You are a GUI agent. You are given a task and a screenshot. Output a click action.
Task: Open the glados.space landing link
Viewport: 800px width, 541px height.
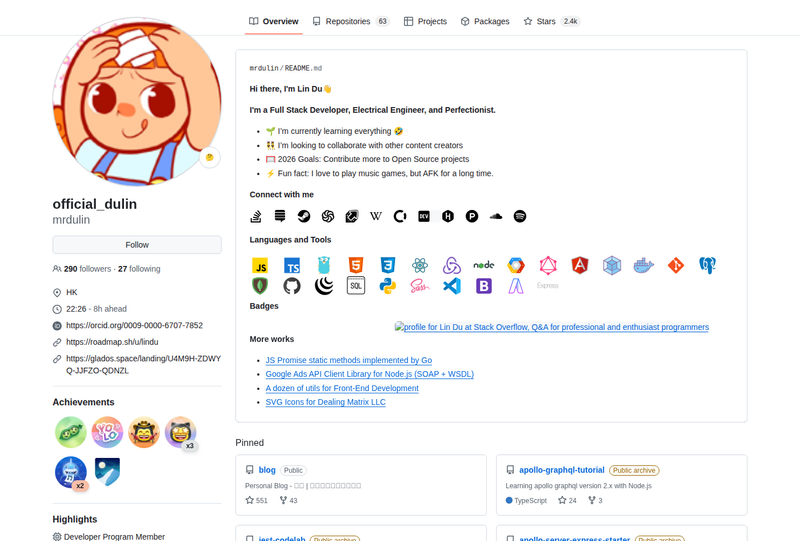143,364
